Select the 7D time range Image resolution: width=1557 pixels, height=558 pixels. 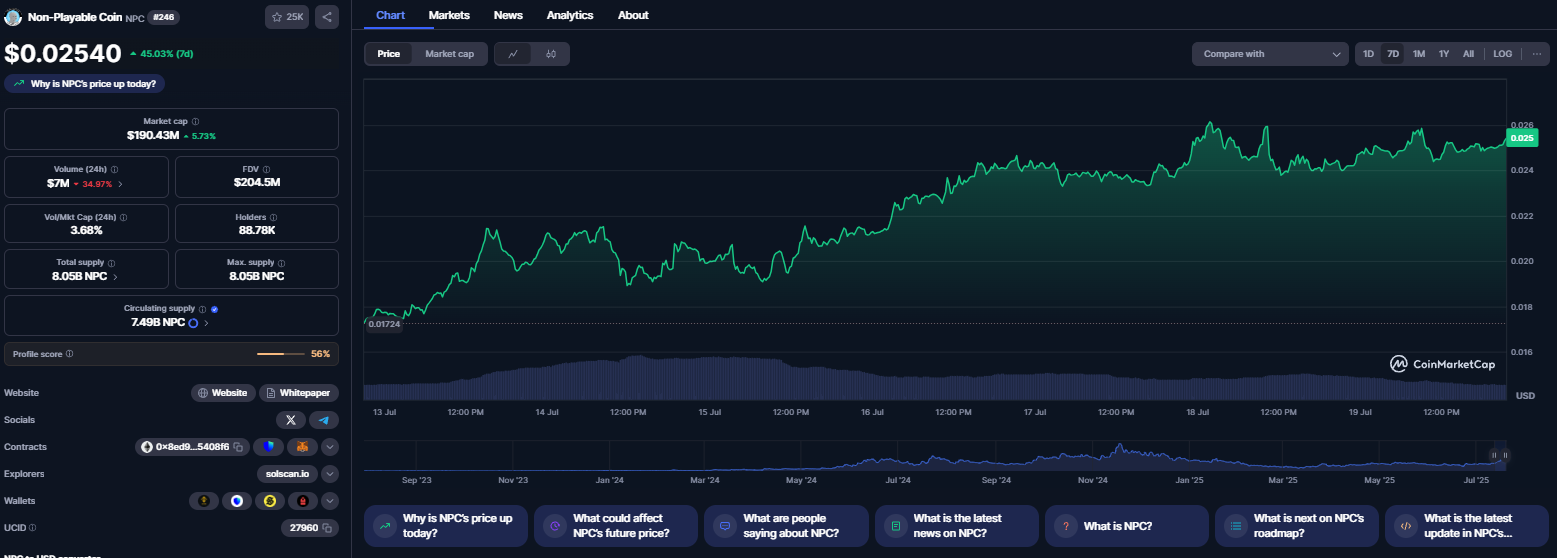[1393, 54]
